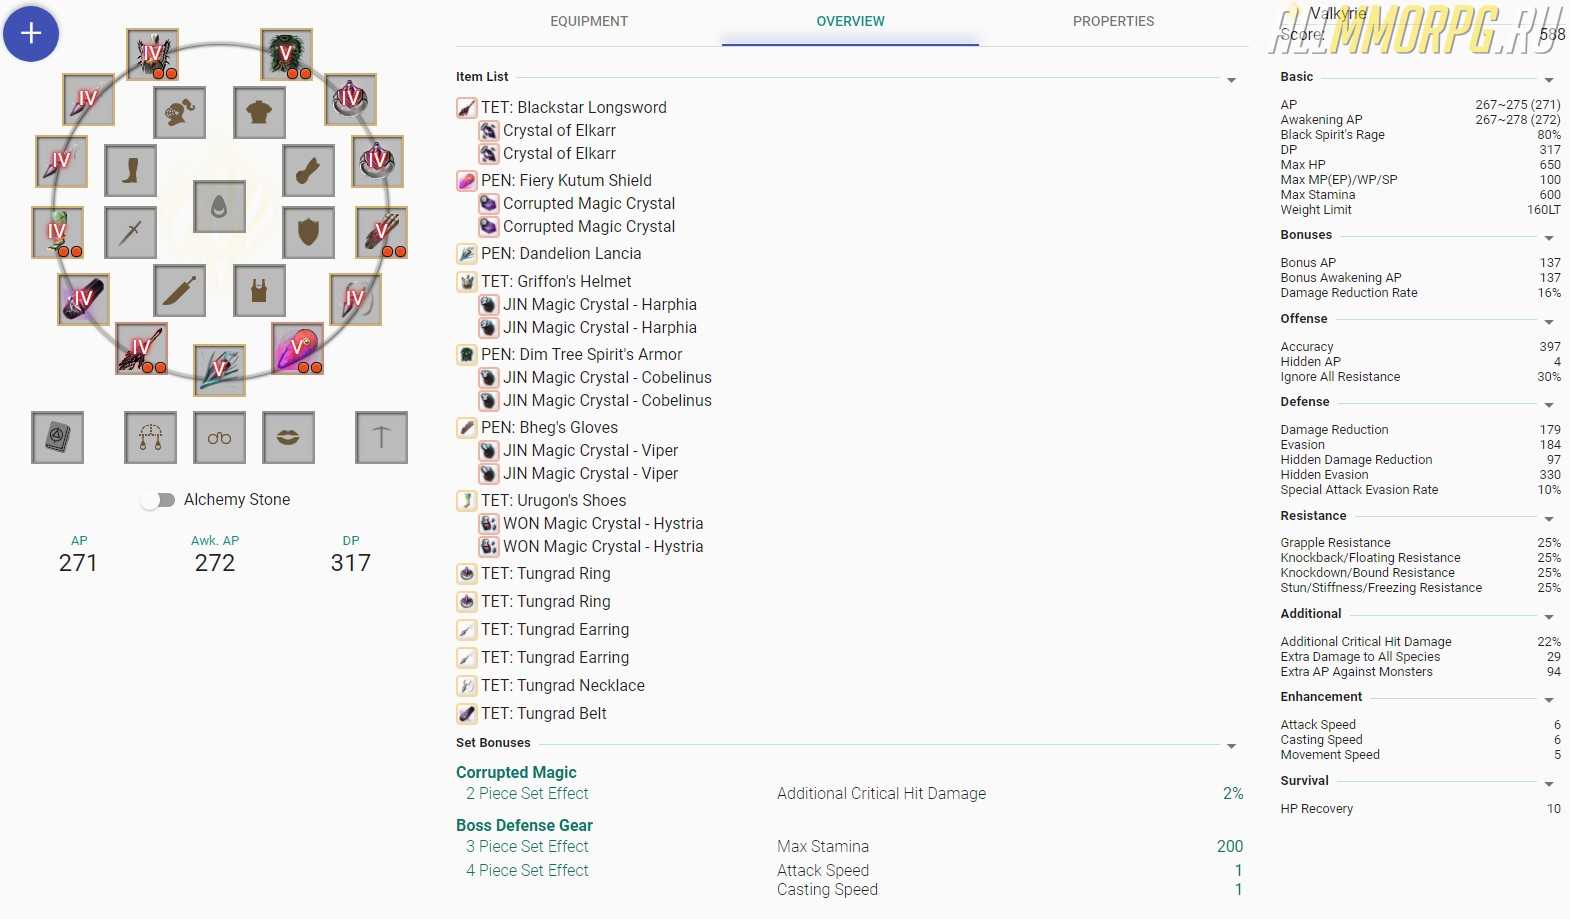The height and width of the screenshot is (919, 1570).
Task: Open the lips accessory slot
Action: click(x=288, y=437)
